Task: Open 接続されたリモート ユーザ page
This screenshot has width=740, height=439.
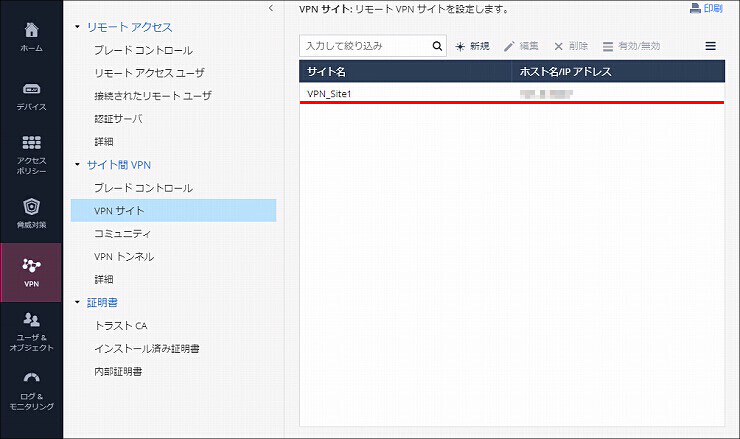Action: 153,96
